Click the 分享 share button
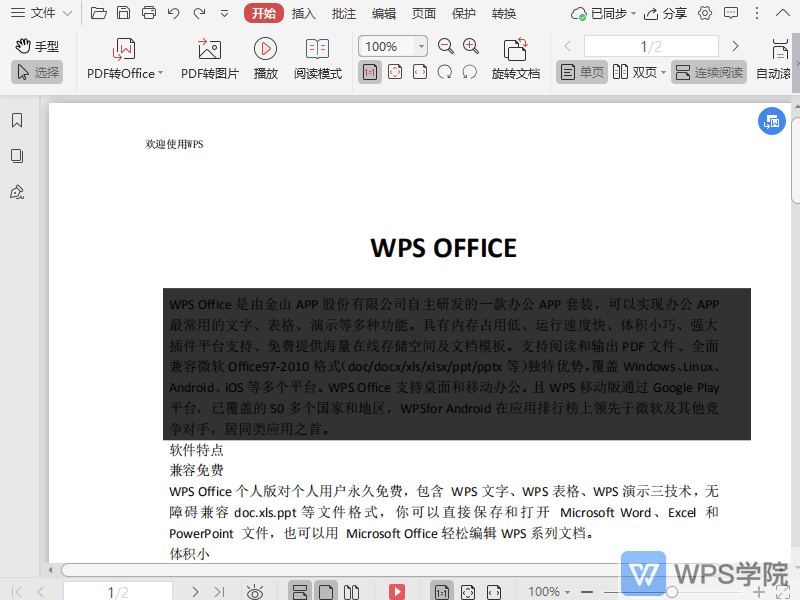 (x=668, y=13)
